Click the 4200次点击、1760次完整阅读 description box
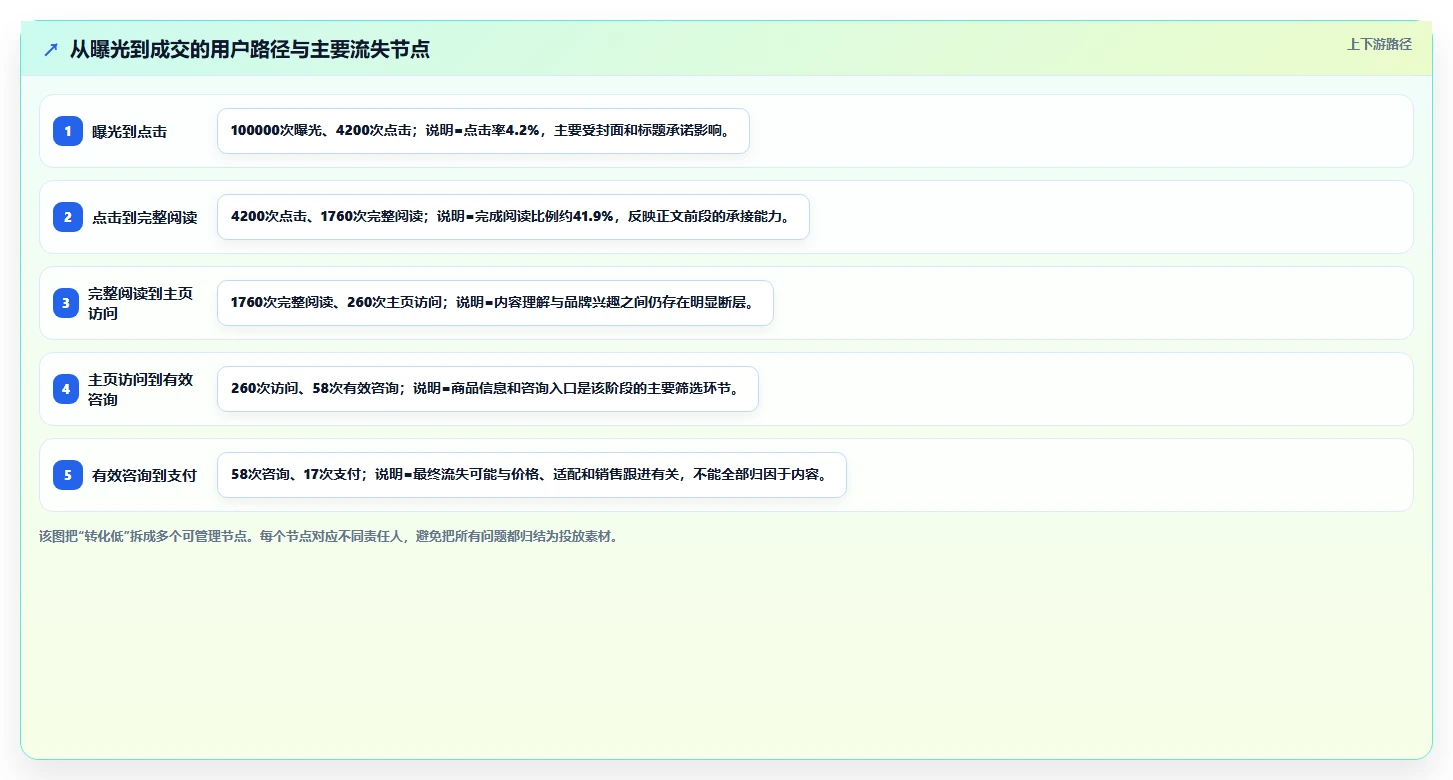Image resolution: width=1453 pixels, height=780 pixels. 513,217
